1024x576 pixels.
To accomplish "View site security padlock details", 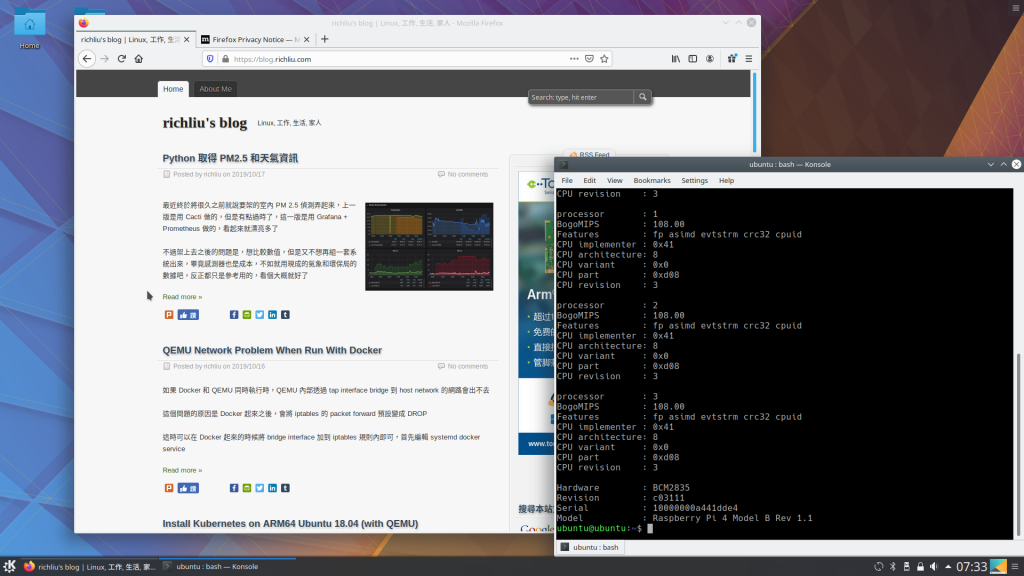I will click(225, 59).
